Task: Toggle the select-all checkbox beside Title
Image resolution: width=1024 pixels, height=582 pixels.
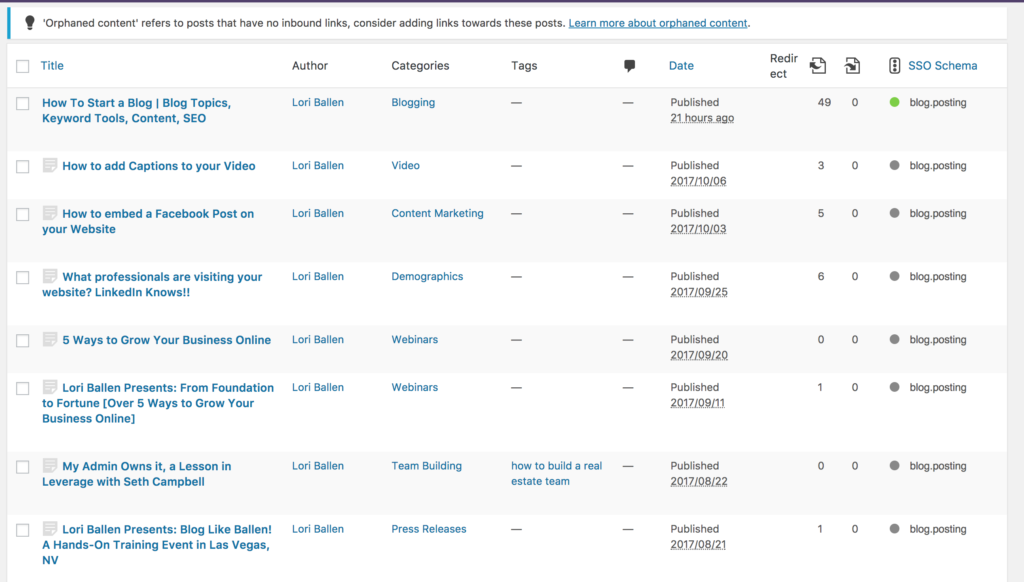Action: [23, 66]
